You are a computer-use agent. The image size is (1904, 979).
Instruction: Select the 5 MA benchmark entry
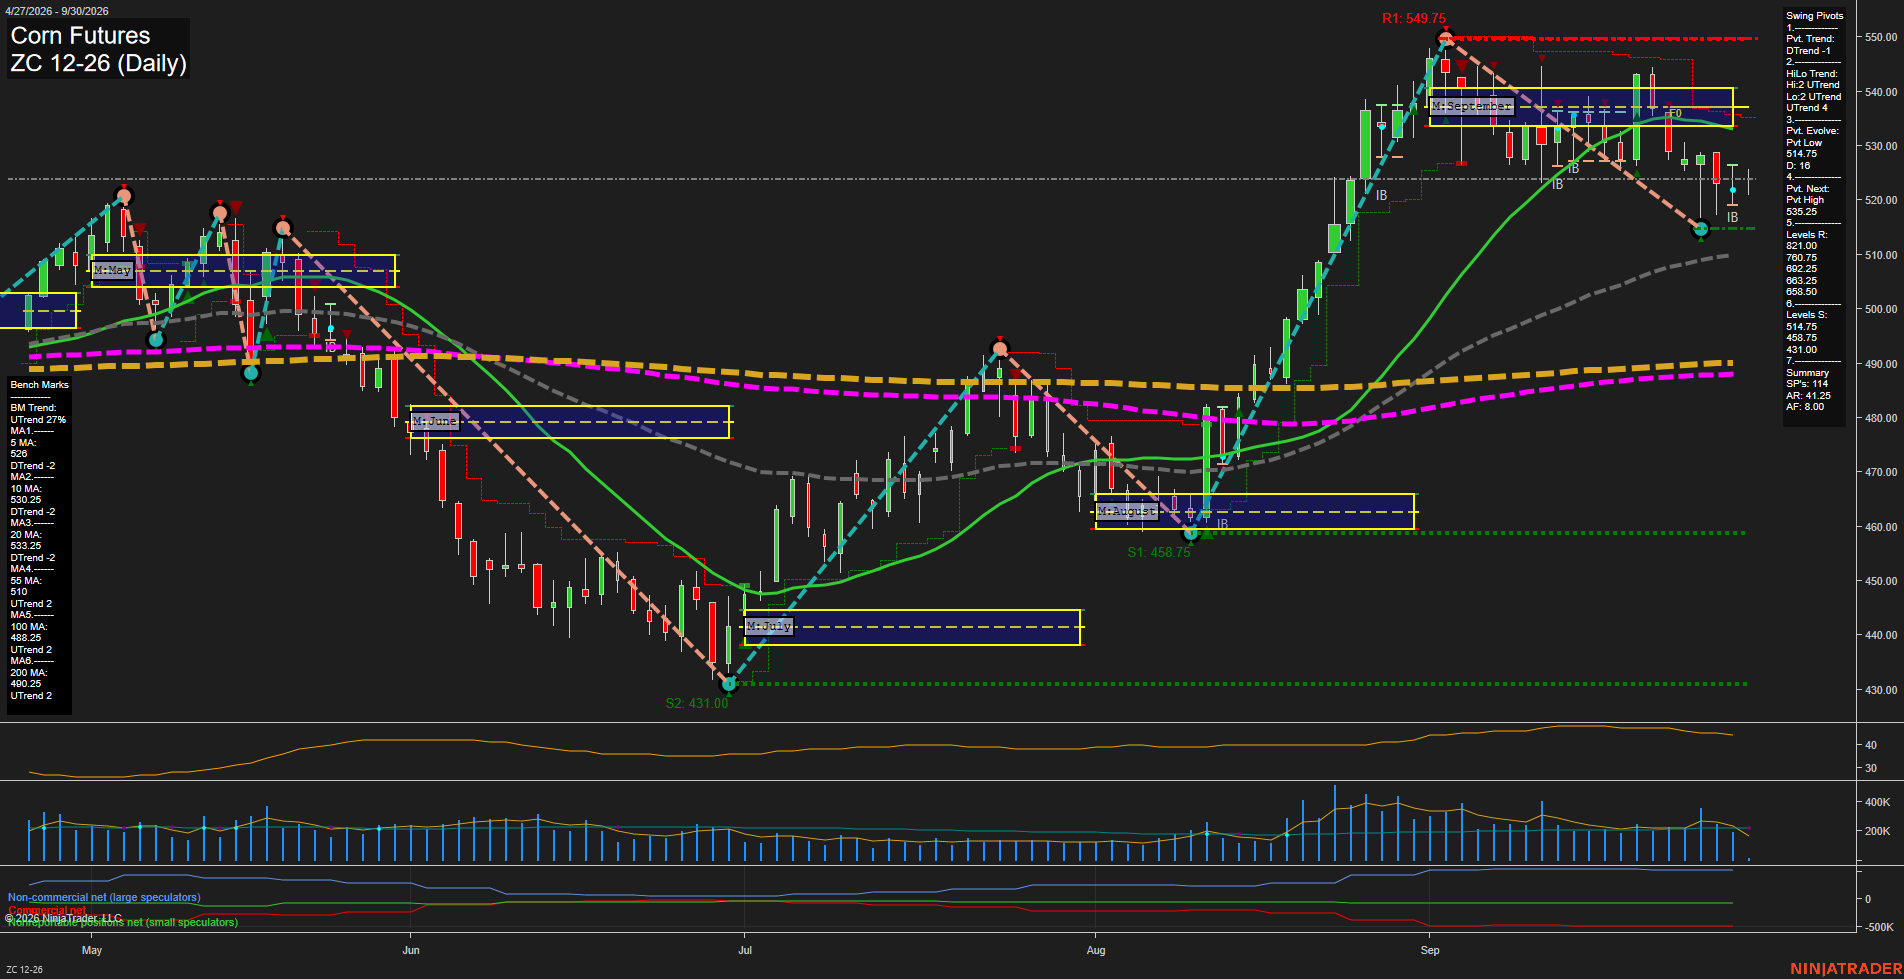[x=25, y=443]
